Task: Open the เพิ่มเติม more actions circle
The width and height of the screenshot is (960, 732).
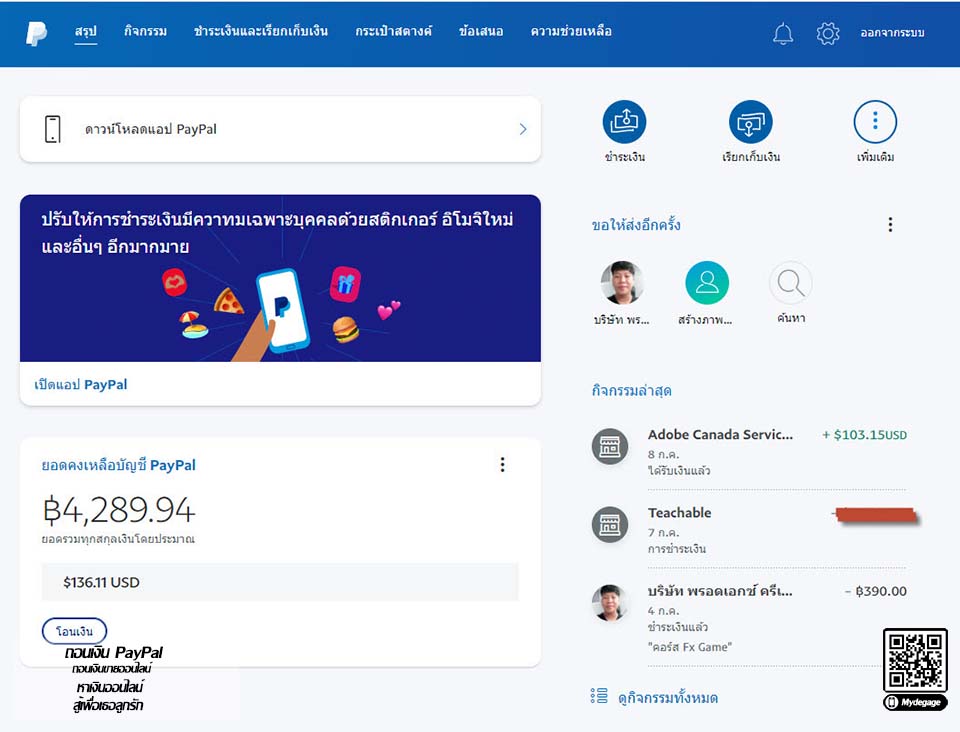Action: pyautogui.click(x=875, y=122)
